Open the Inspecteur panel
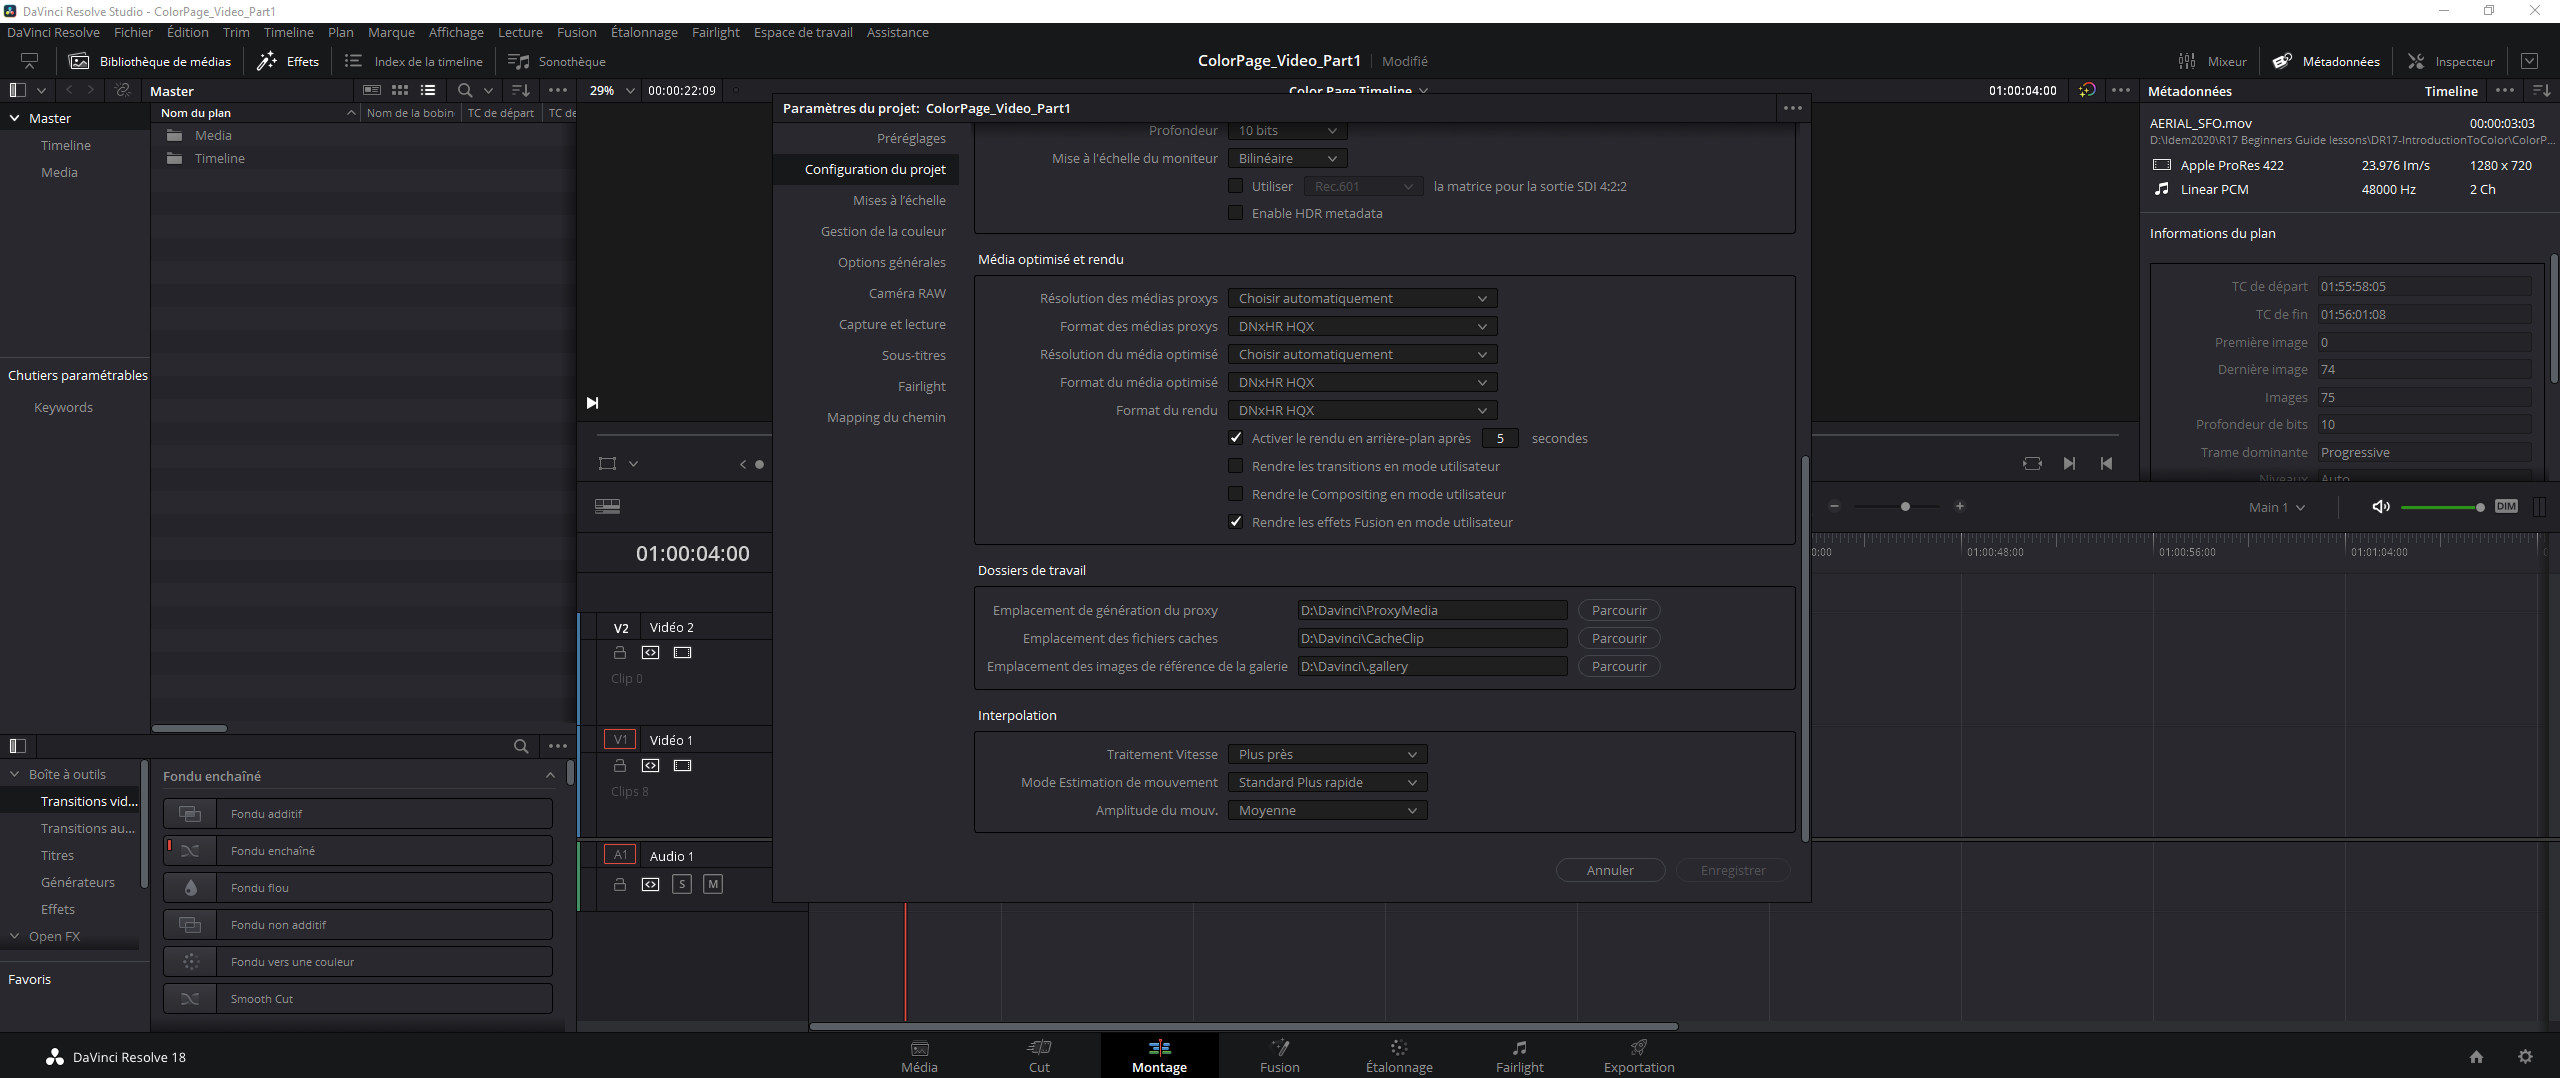This screenshot has height=1078, width=2560. (x=2451, y=61)
